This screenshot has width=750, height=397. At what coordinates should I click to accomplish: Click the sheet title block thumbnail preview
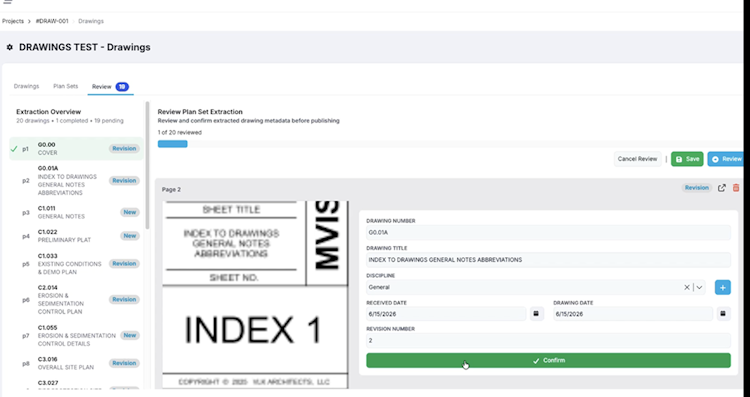255,294
